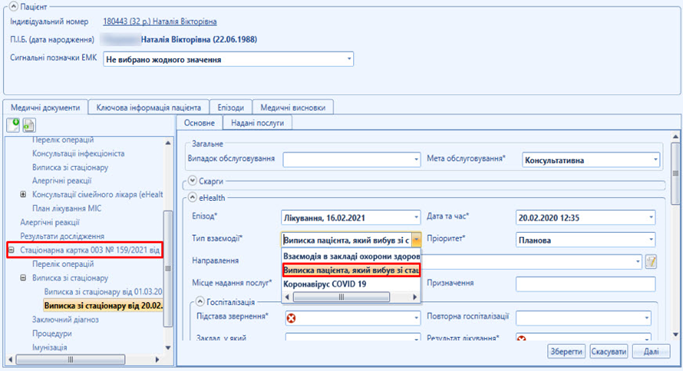Image resolution: width=683 pixels, height=371 pixels.
Task: Select Перелік операцій under Стаціонарна картка
Action: click(63, 264)
